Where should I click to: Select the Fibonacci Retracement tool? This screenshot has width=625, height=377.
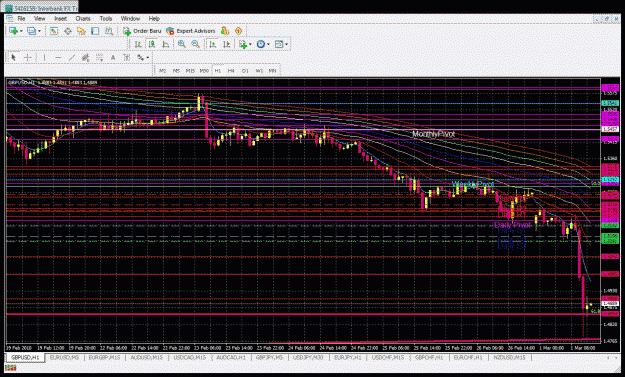coord(99,58)
